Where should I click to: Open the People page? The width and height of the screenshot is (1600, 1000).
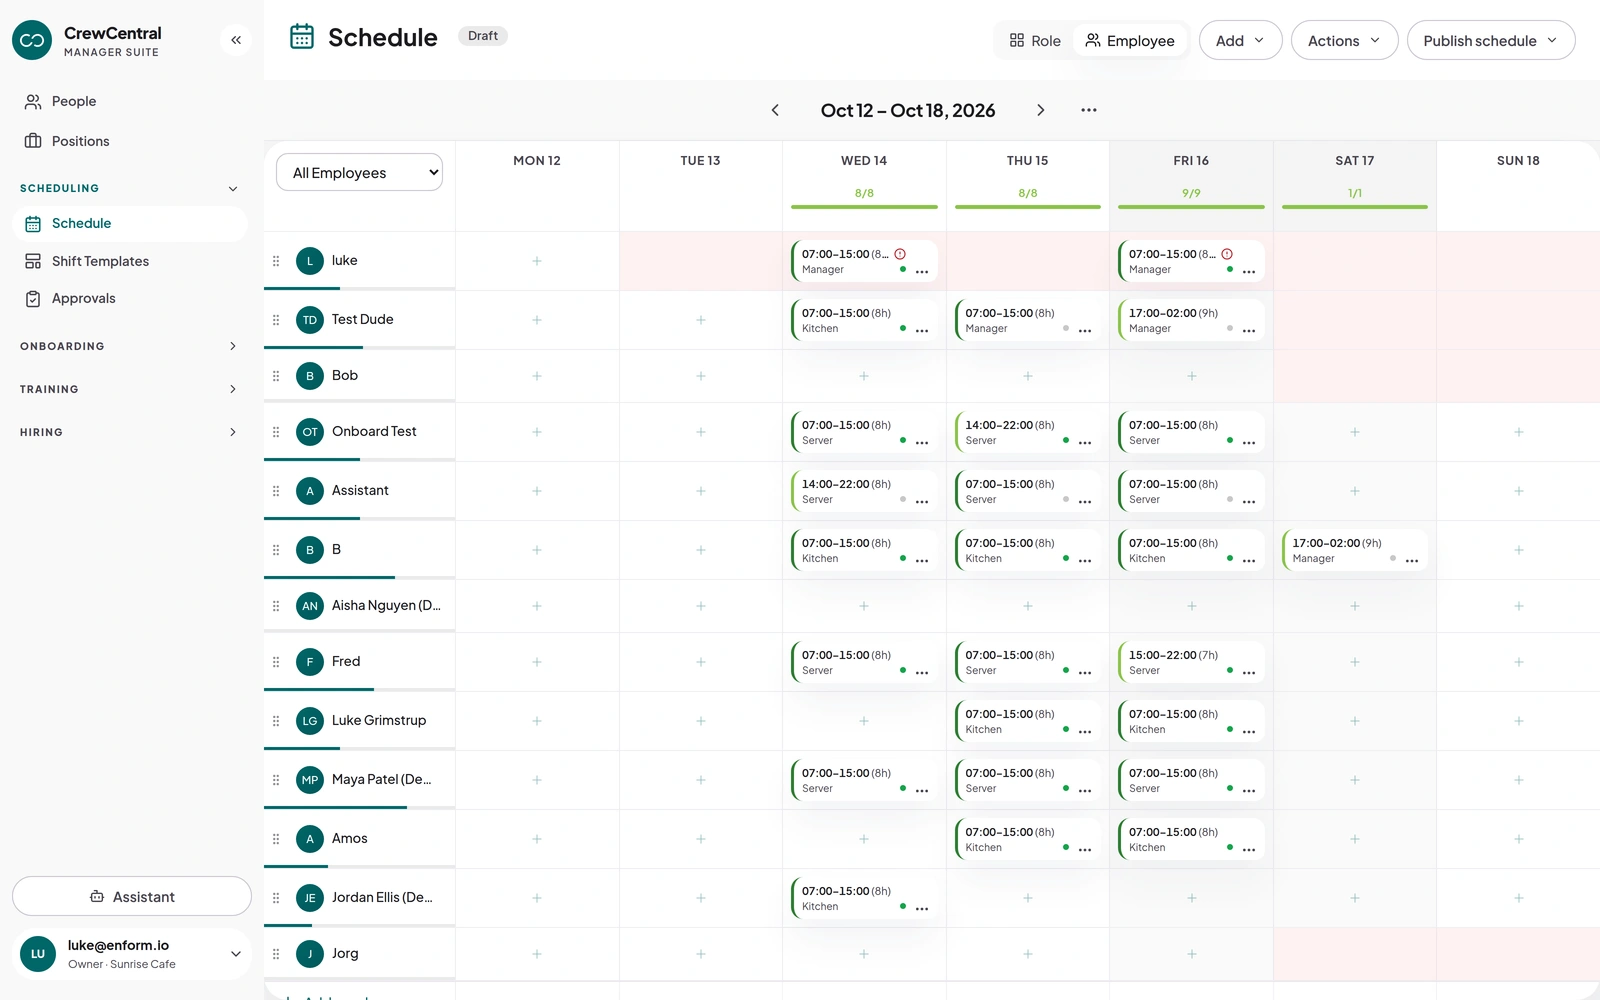tap(130, 101)
